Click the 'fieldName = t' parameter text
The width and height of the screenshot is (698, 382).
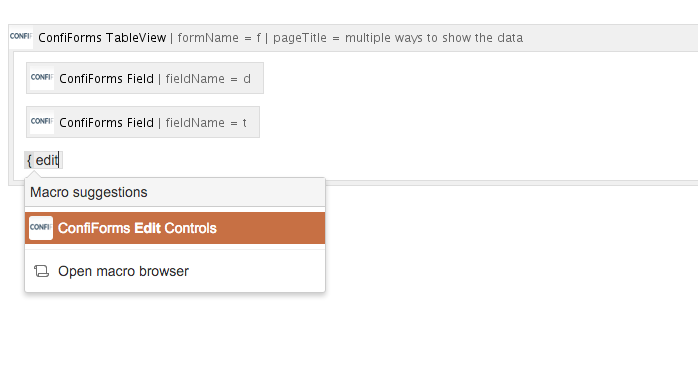click(x=206, y=123)
